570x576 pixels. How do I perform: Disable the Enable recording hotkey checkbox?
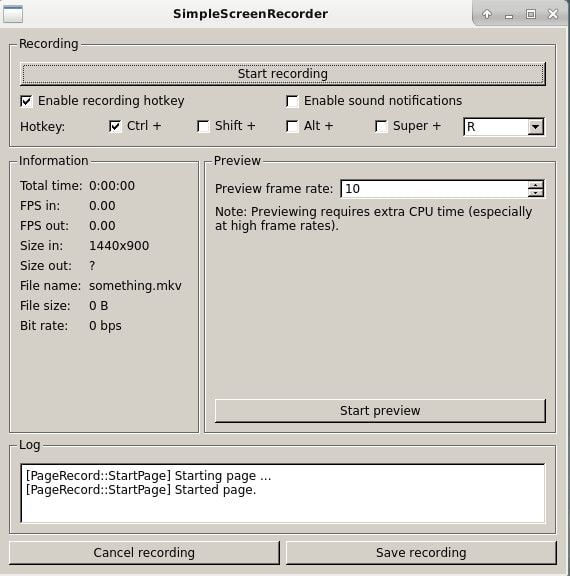(x=26, y=101)
